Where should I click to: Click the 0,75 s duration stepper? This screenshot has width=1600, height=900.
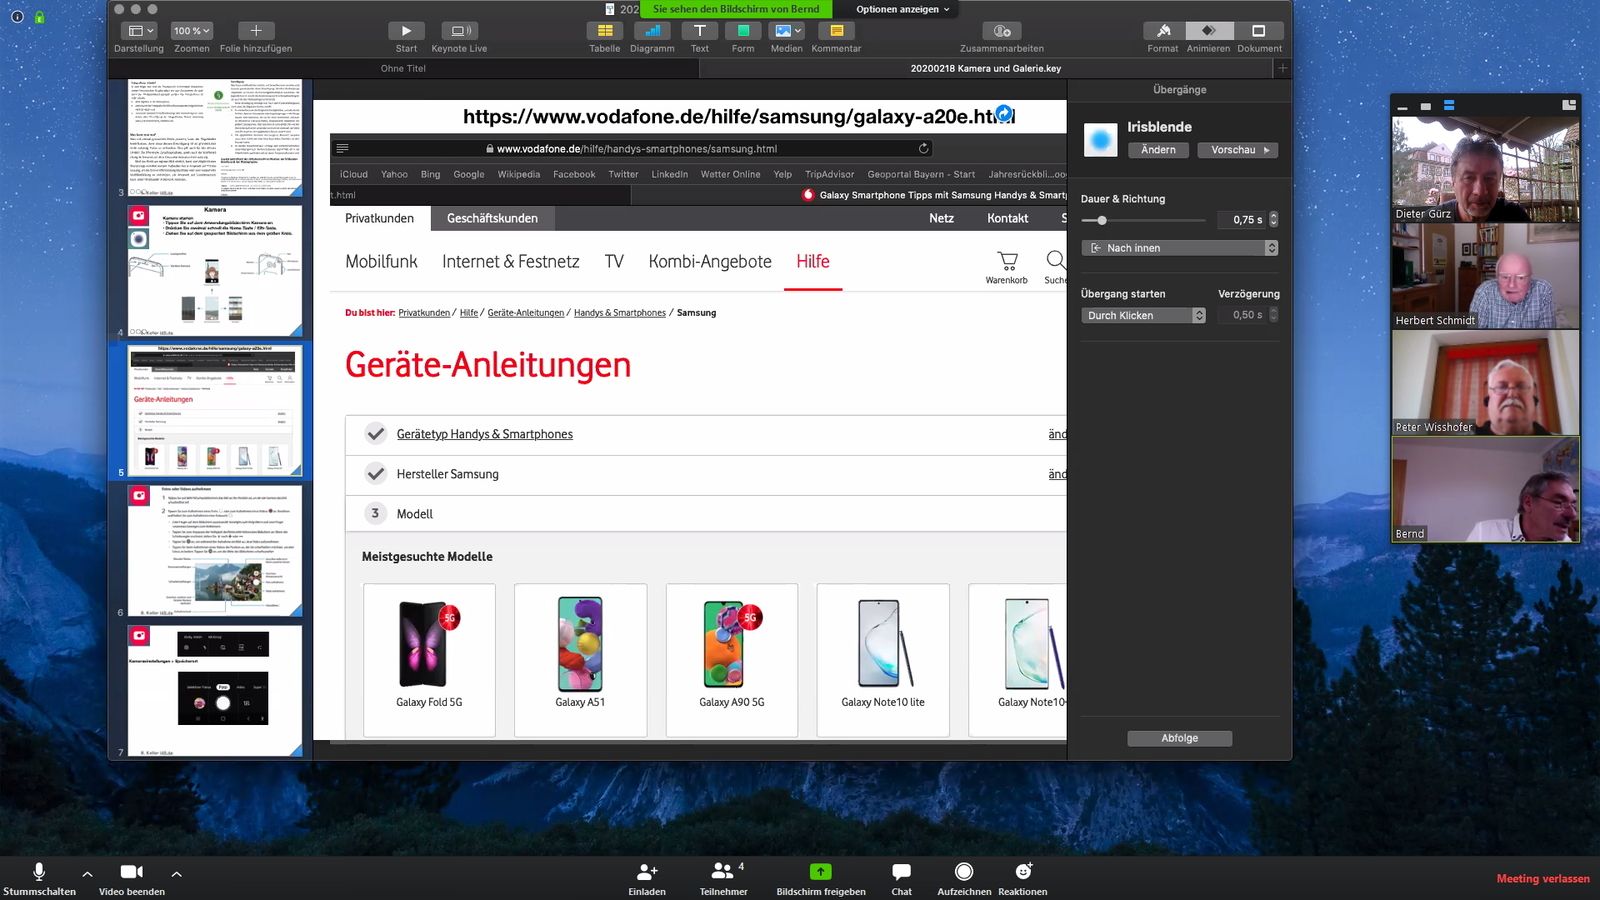coord(1273,219)
